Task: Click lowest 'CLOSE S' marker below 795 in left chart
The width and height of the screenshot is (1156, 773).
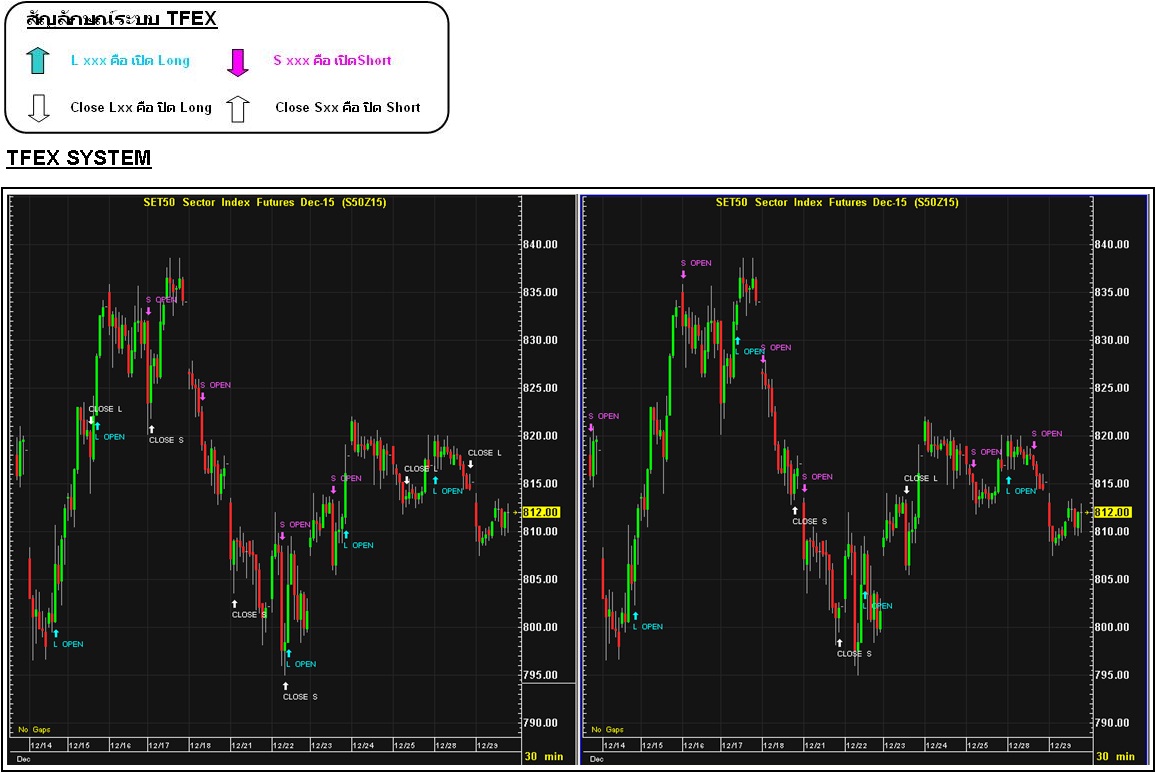Action: (299, 696)
